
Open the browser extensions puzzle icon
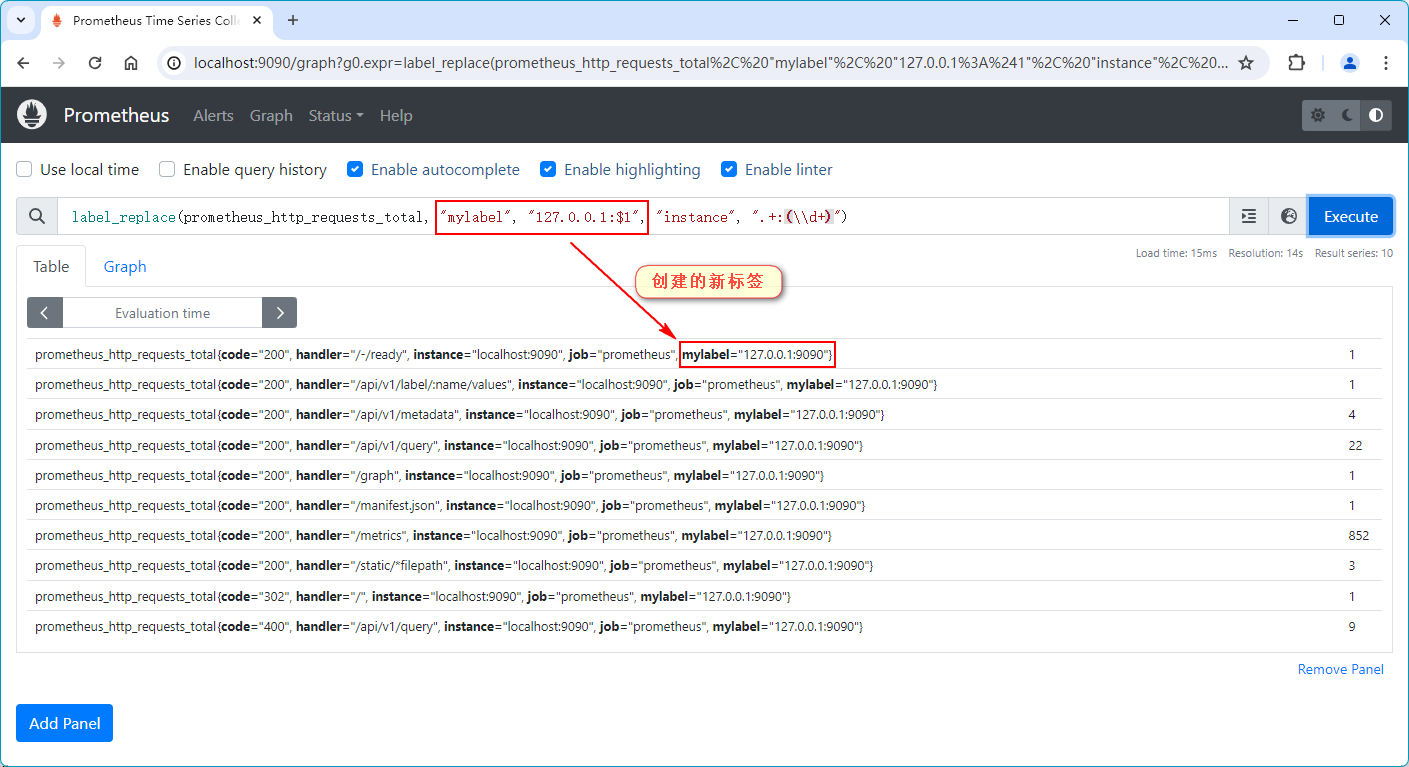[x=1296, y=62]
